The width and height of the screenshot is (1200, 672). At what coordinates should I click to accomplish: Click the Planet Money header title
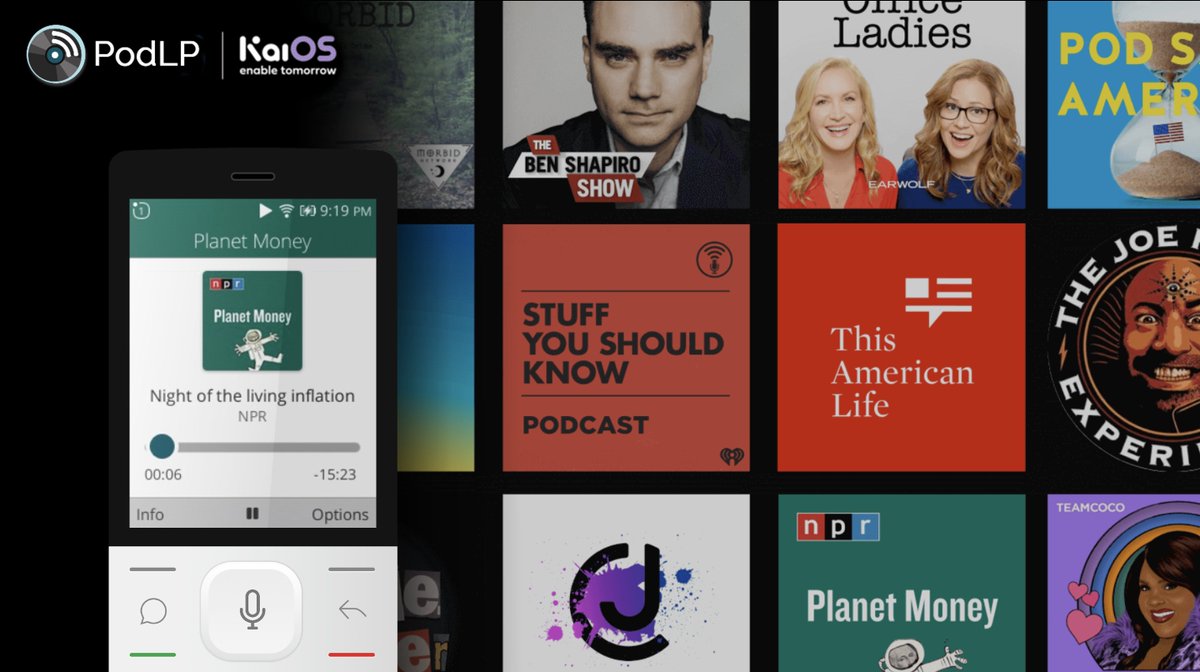[x=252, y=241]
